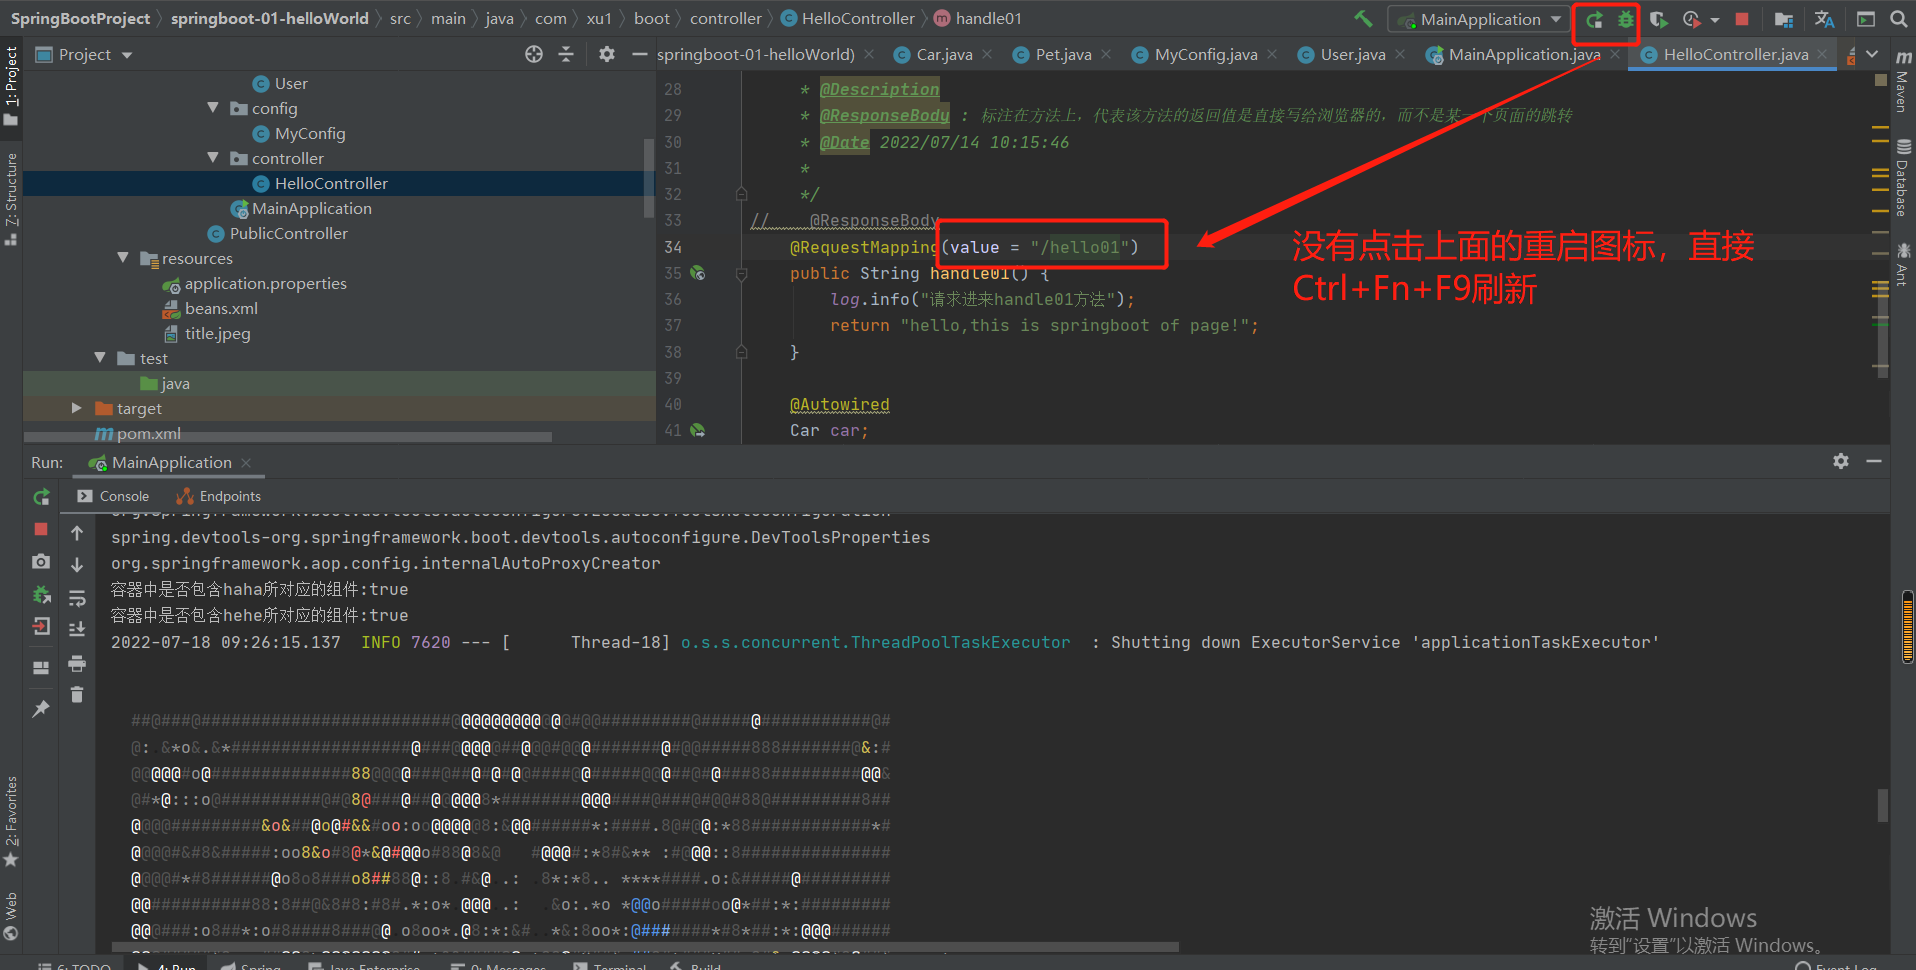Click the locate opened file target icon

pos(534,55)
